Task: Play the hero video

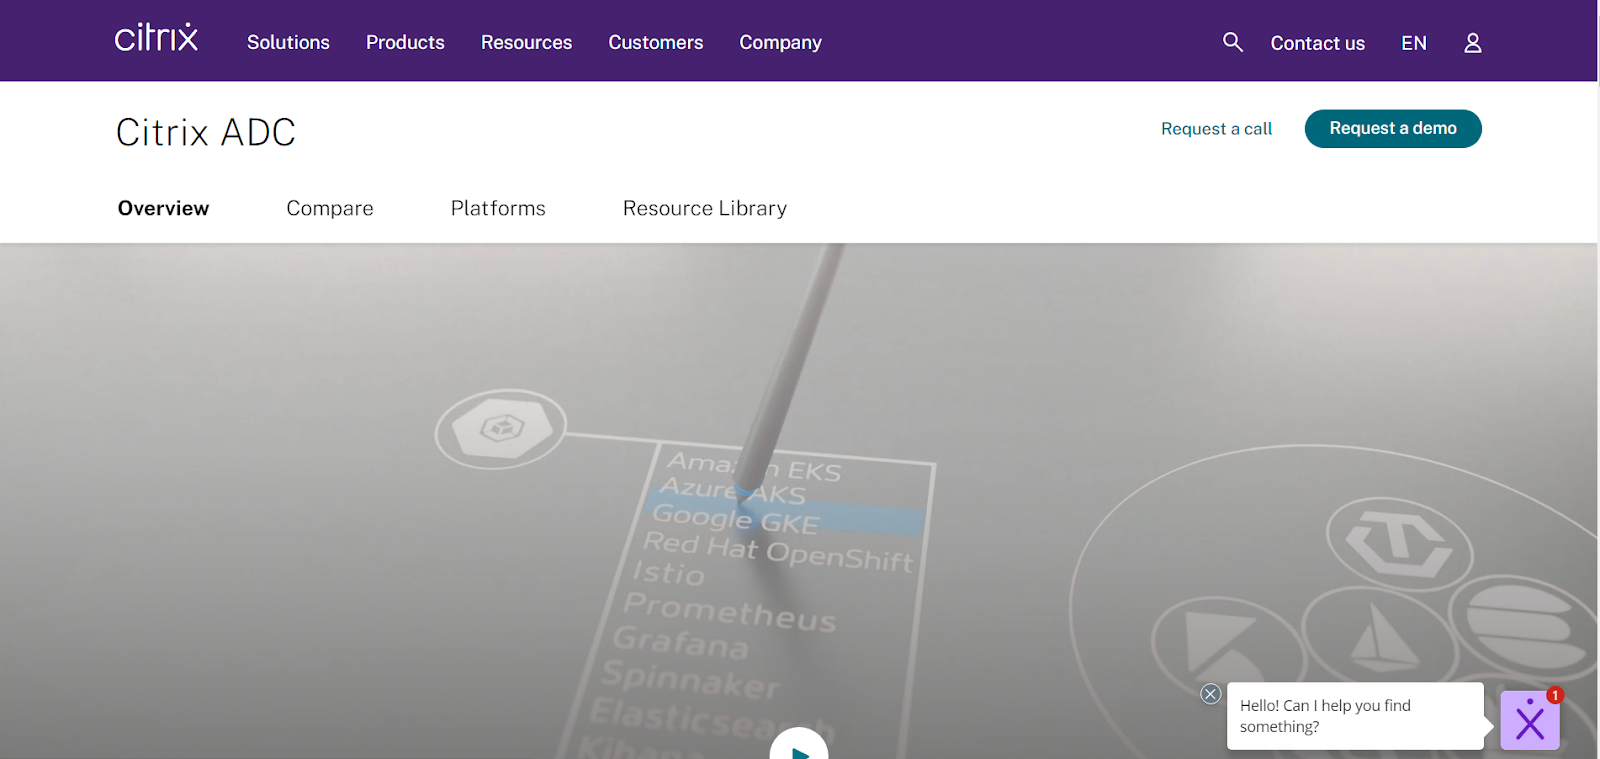Action: [799, 745]
